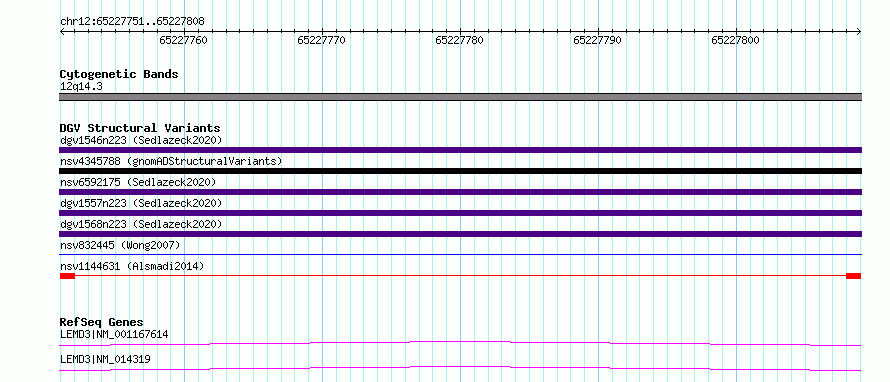
Task: Click the purple bar under dgv1546n223
Action: (460, 150)
